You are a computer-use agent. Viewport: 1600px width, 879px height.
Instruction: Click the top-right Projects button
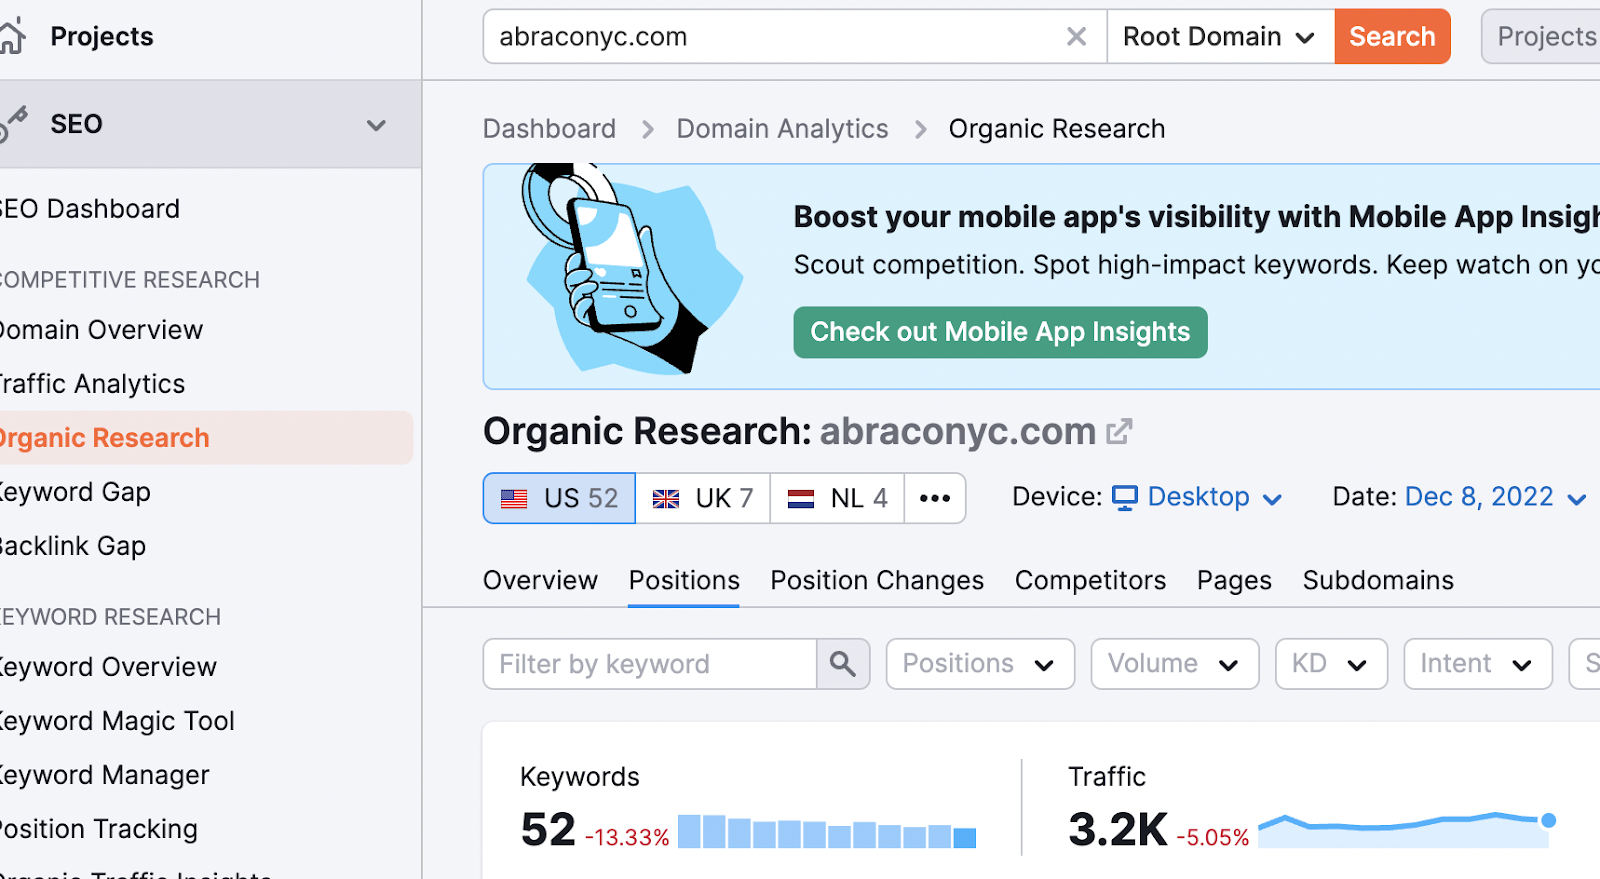click(x=1541, y=37)
